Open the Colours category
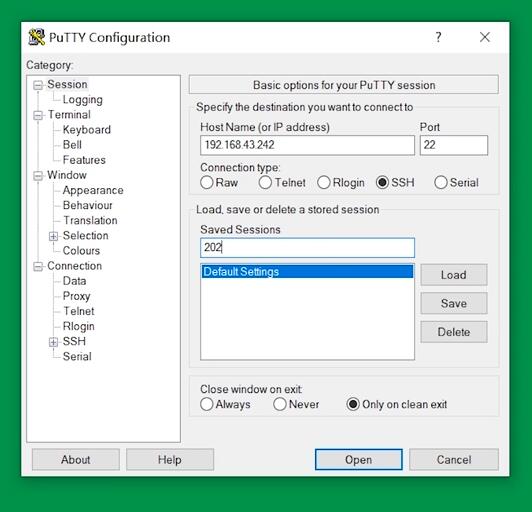 pyautogui.click(x=81, y=251)
